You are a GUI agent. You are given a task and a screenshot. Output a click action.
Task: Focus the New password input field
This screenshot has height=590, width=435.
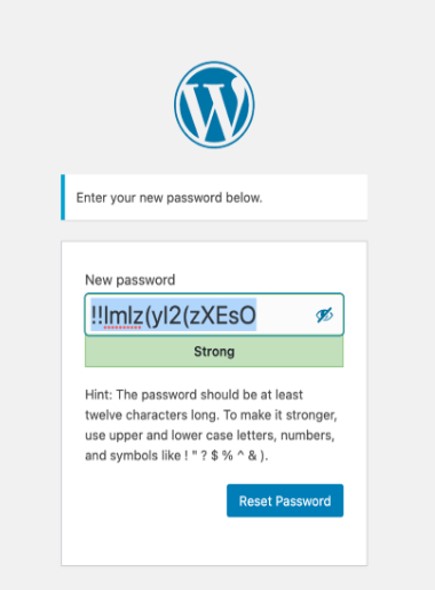pos(214,315)
